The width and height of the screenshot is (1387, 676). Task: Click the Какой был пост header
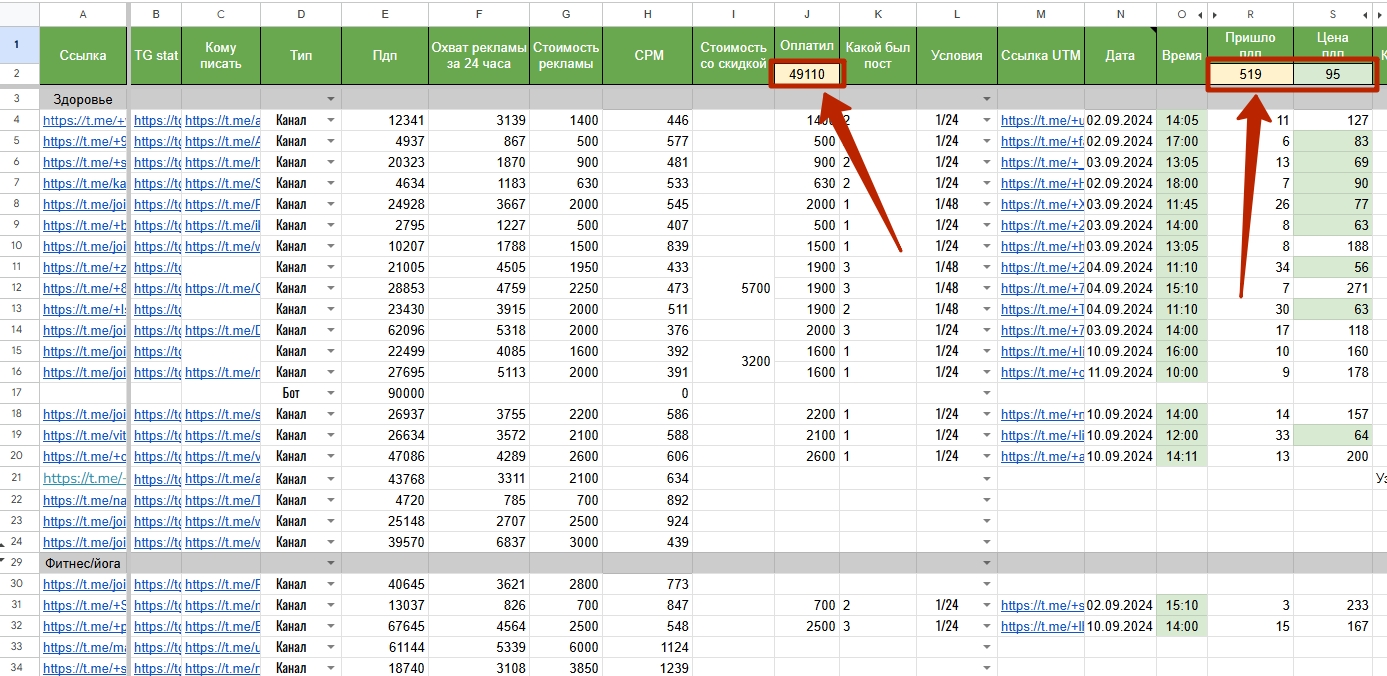click(877, 56)
